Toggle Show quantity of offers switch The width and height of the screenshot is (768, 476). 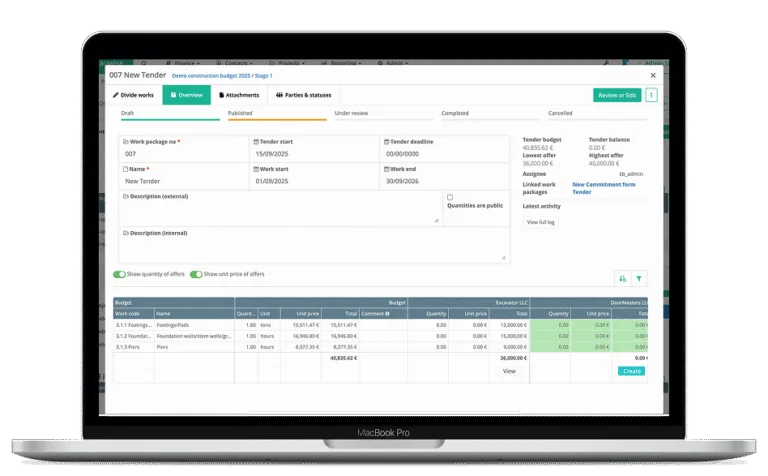click(x=119, y=274)
